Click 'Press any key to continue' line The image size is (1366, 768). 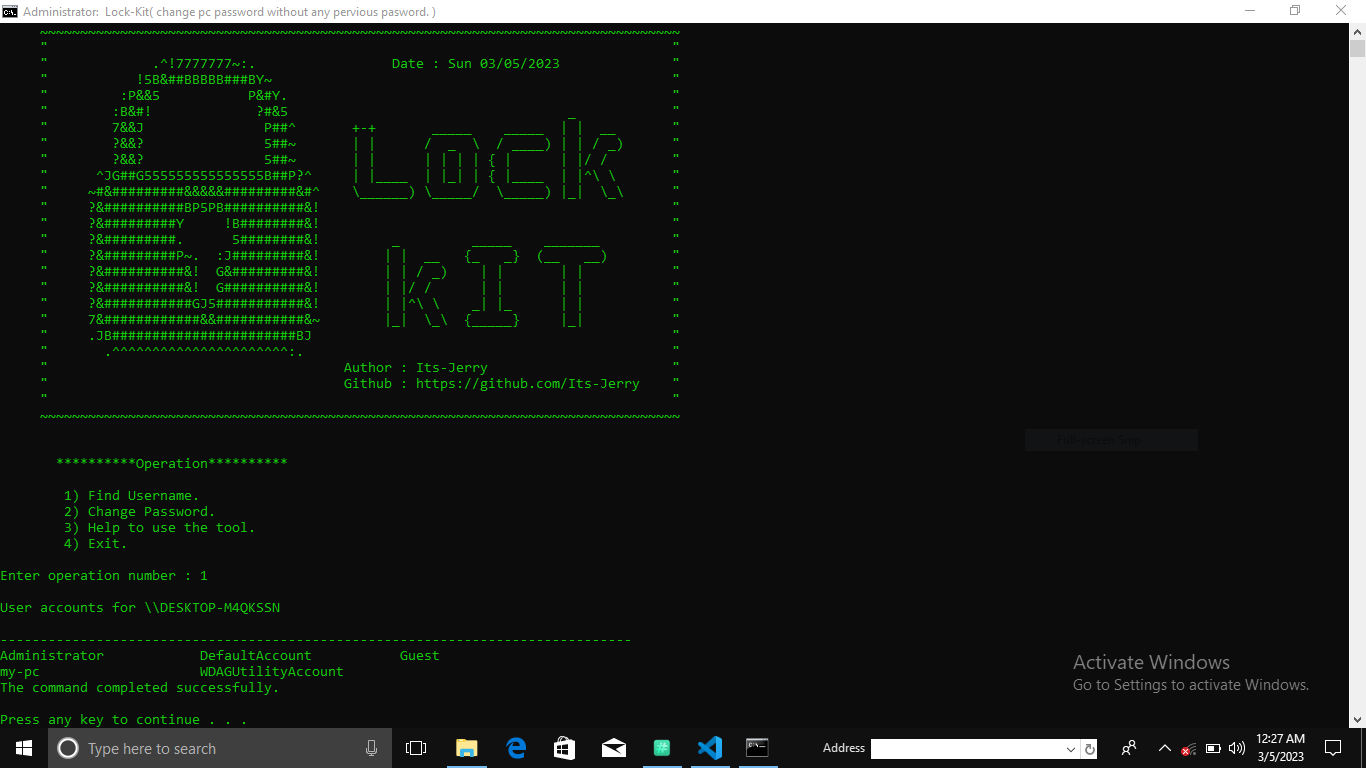(124, 719)
